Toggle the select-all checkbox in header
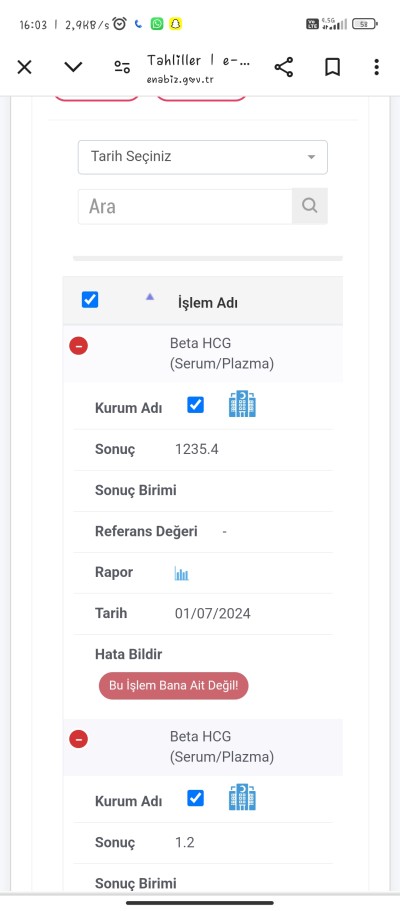Image resolution: width=400 pixels, height=911 pixels. 90,300
